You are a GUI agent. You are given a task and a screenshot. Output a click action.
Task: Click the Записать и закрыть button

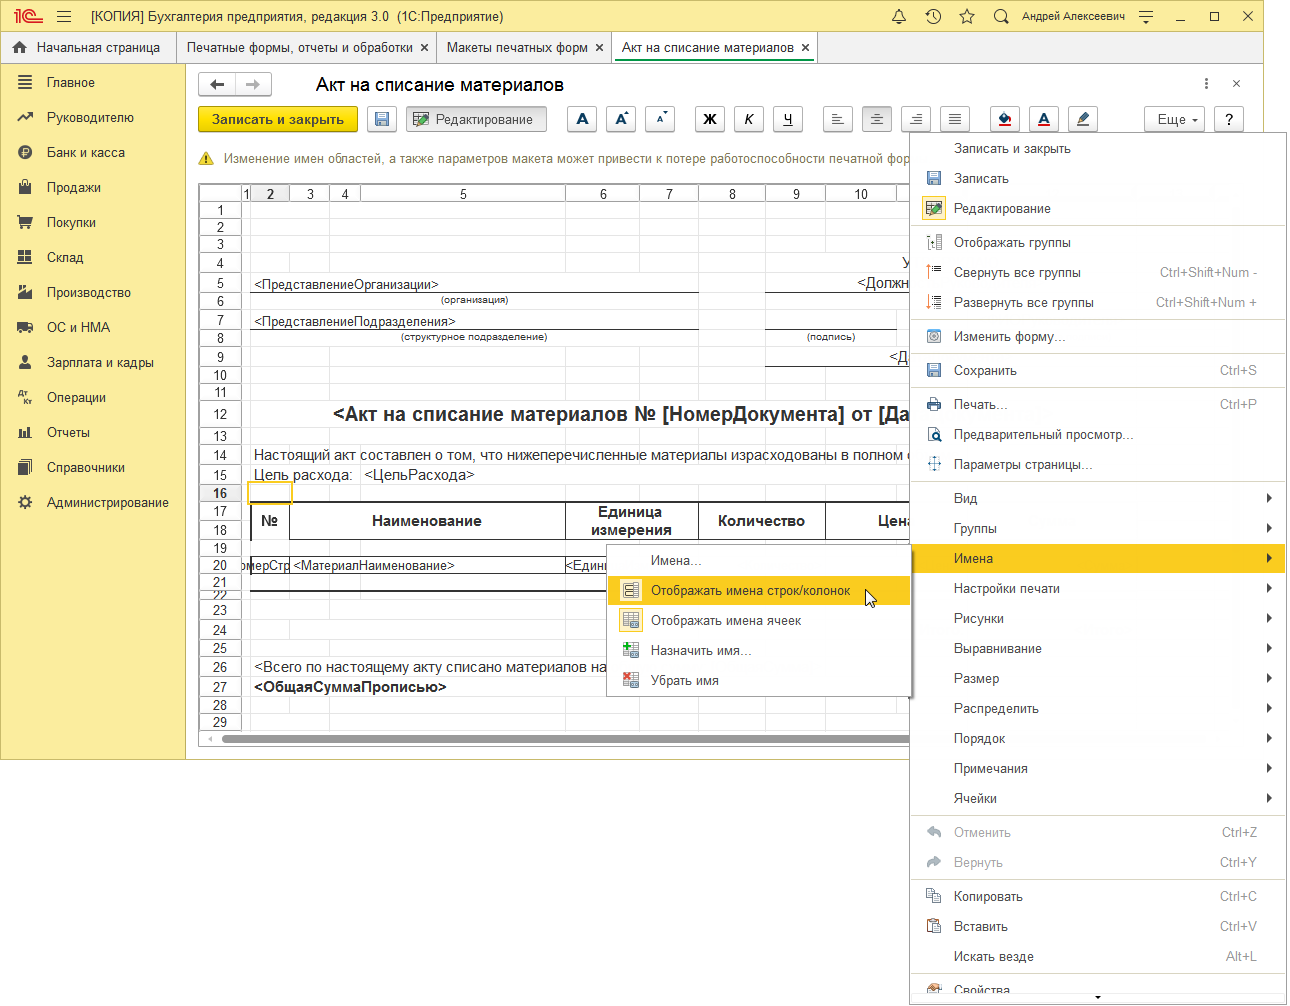tap(278, 119)
